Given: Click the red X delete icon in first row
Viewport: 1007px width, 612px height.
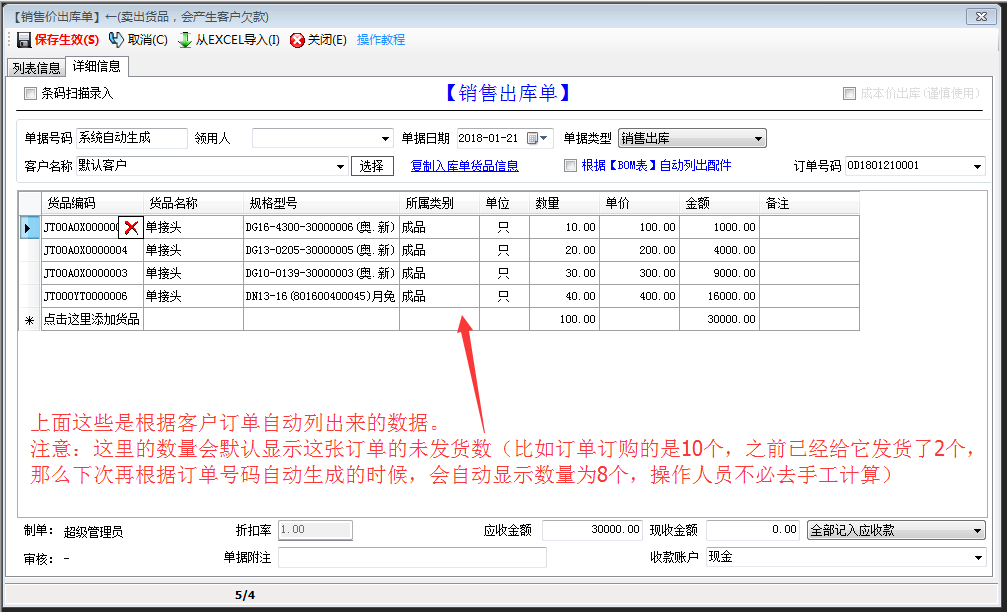Looking at the screenshot, I should [131, 228].
